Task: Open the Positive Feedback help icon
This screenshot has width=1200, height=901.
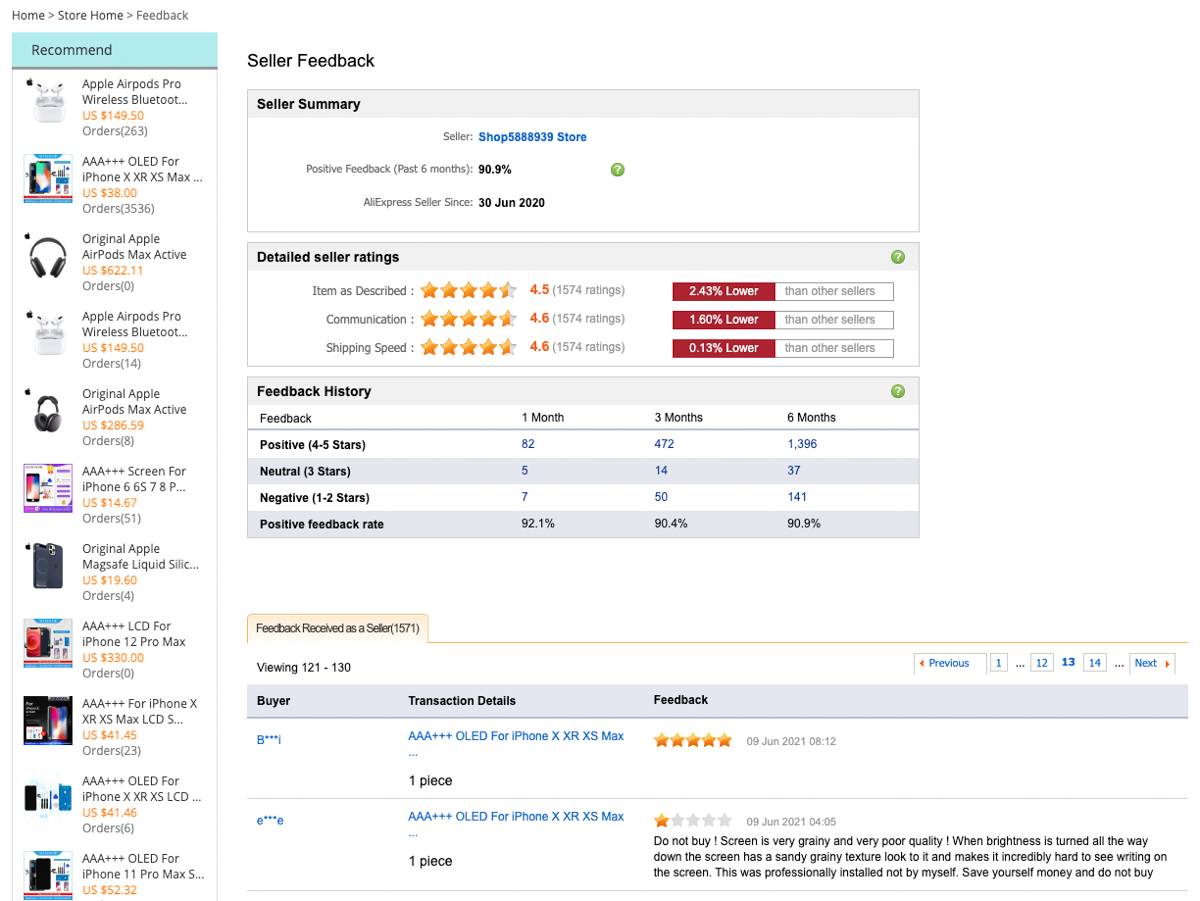Action: (x=617, y=169)
